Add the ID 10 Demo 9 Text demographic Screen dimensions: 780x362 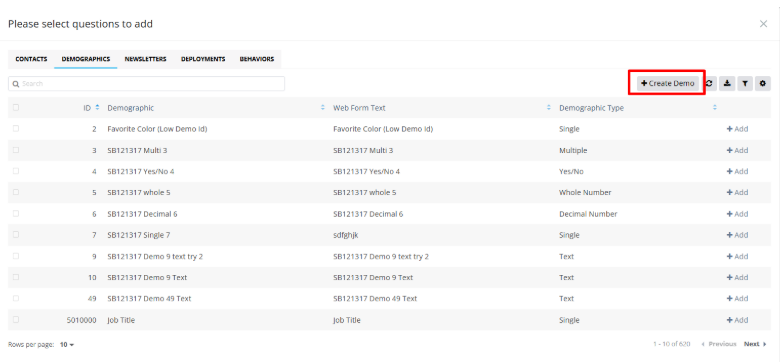point(737,277)
